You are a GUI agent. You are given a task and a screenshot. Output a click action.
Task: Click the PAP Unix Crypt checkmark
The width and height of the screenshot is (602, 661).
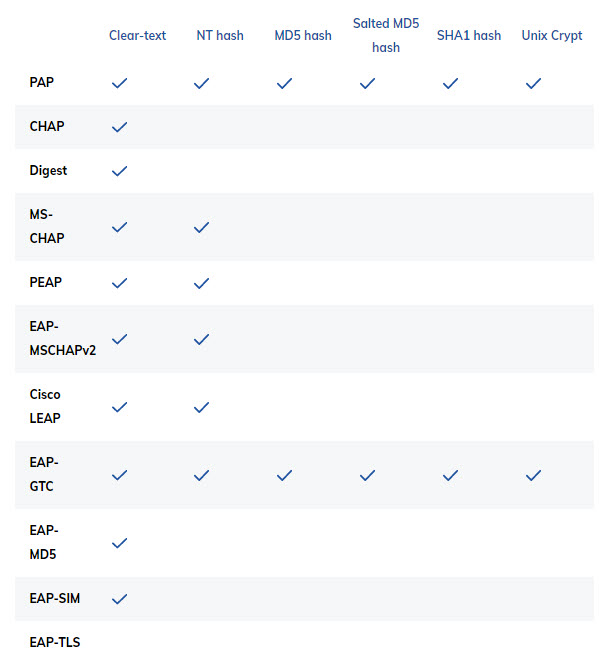pos(533,83)
